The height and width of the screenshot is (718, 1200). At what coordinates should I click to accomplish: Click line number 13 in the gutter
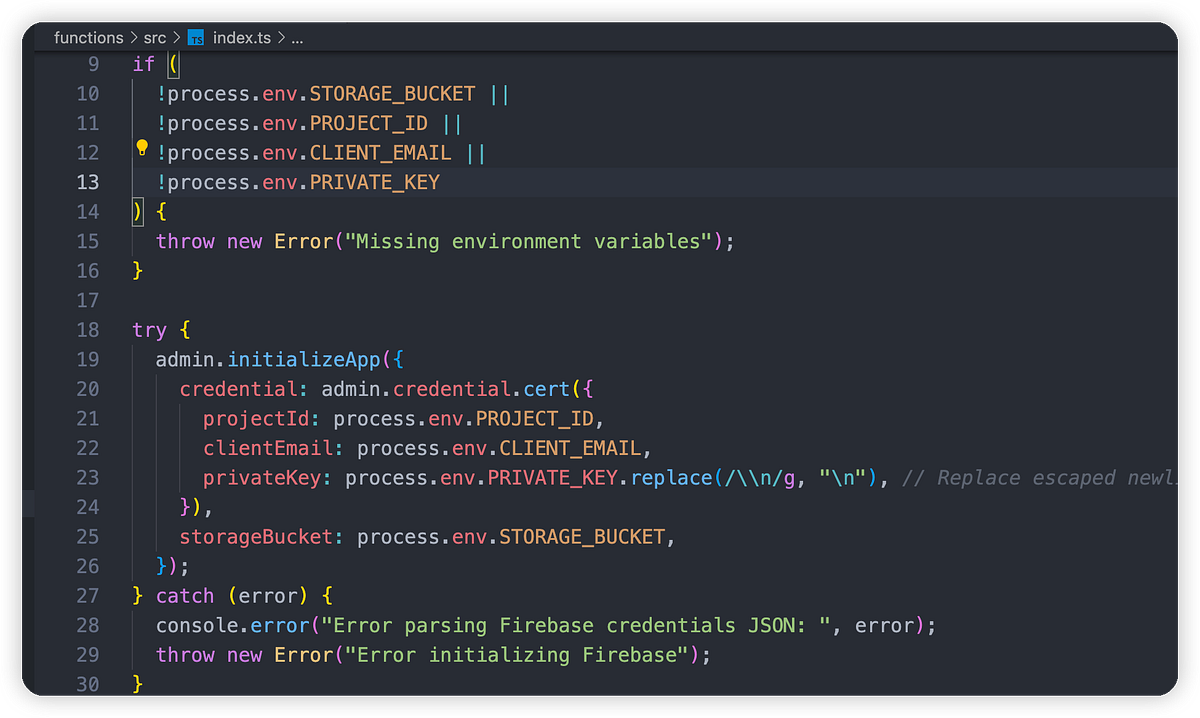(x=87, y=182)
